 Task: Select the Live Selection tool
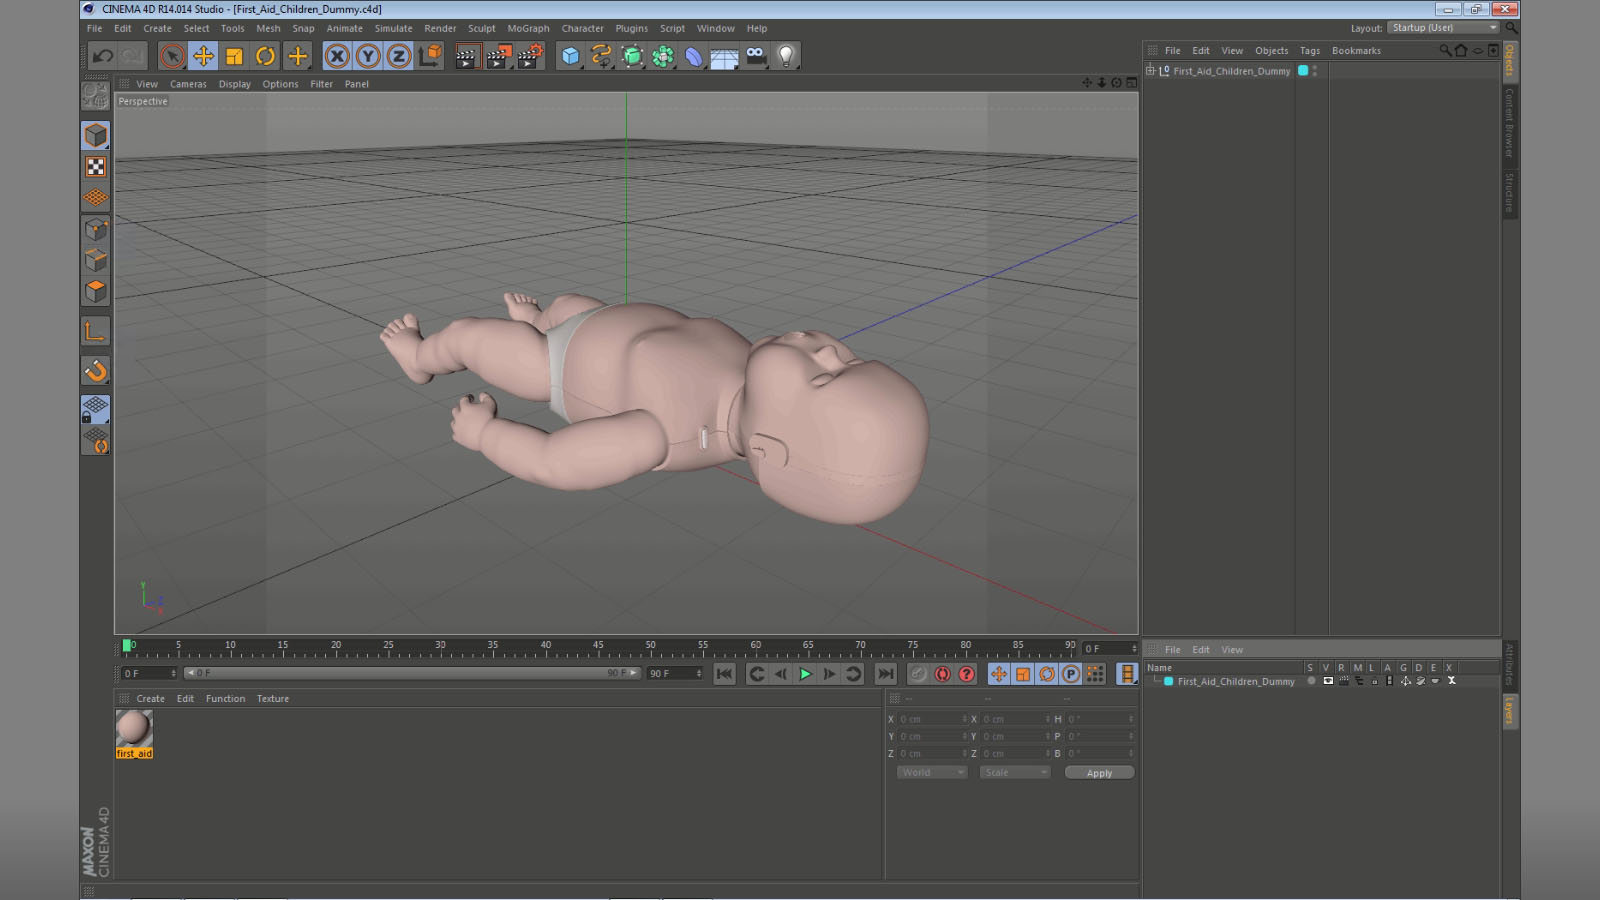(172, 56)
